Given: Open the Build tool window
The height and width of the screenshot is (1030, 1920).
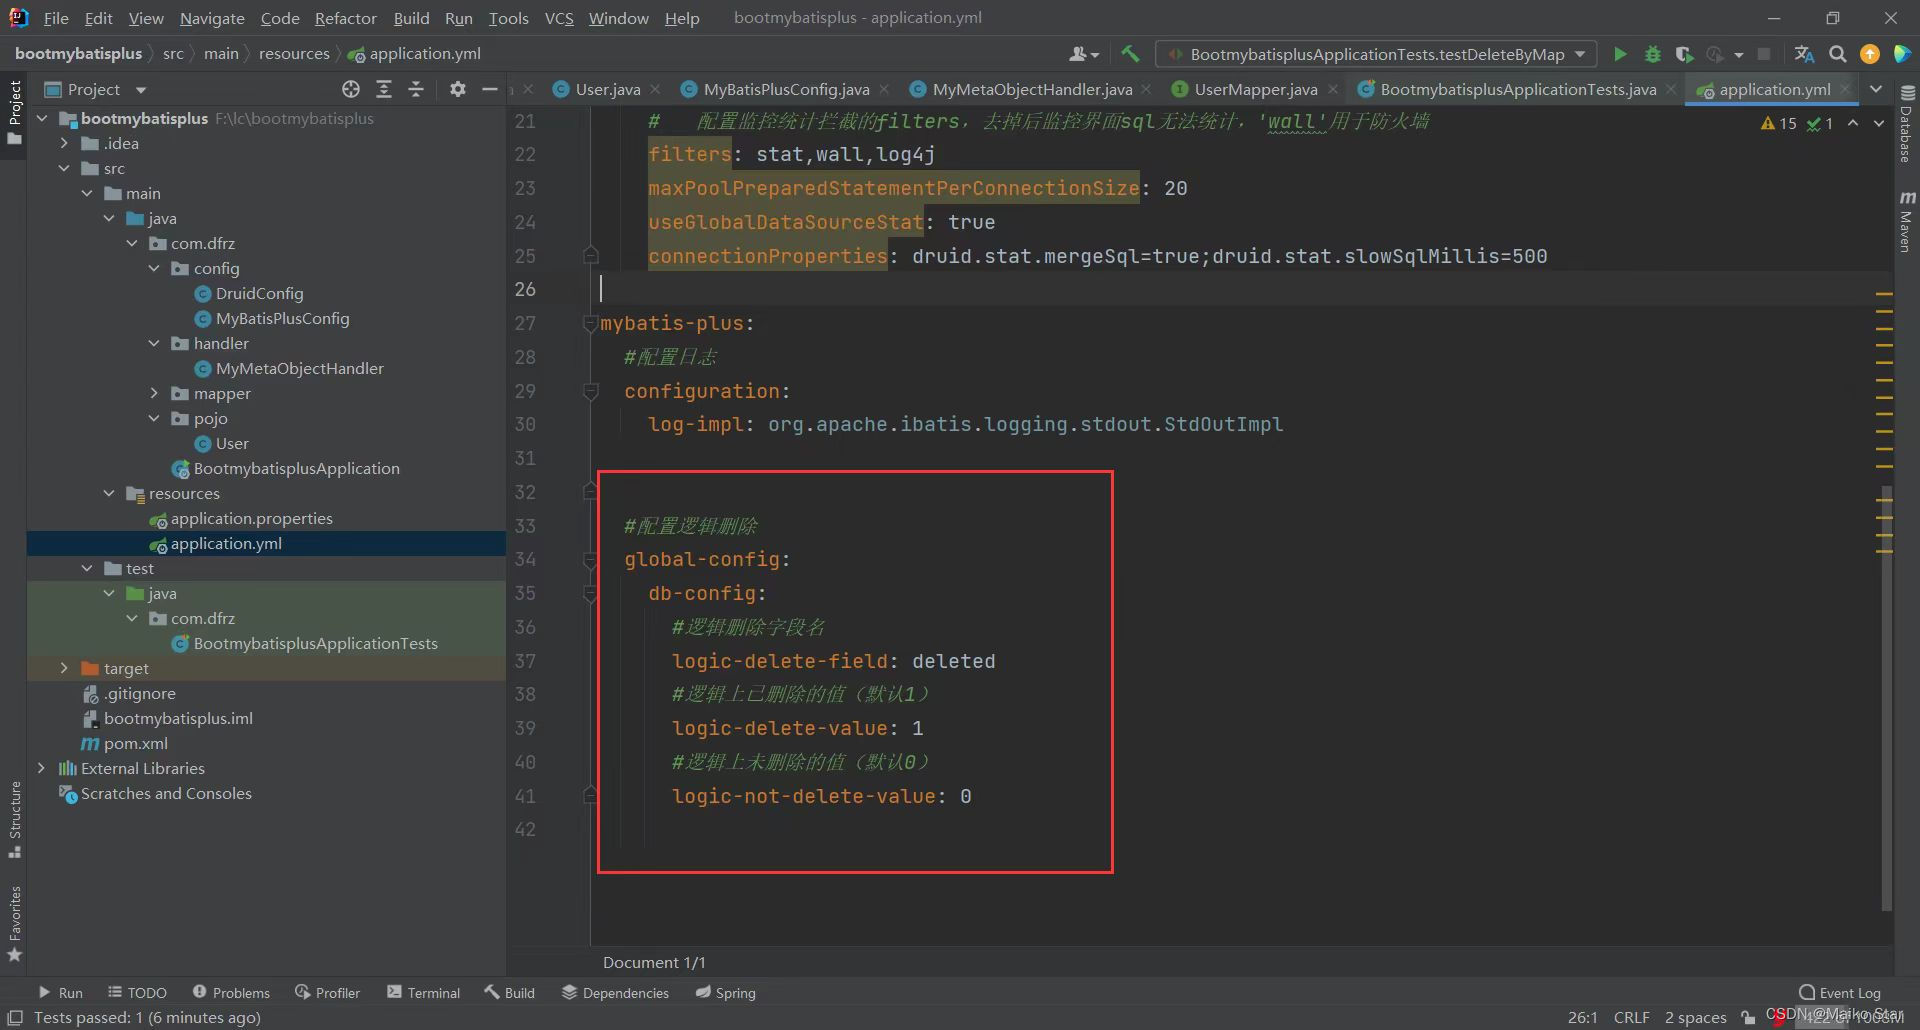Looking at the screenshot, I should (510, 992).
